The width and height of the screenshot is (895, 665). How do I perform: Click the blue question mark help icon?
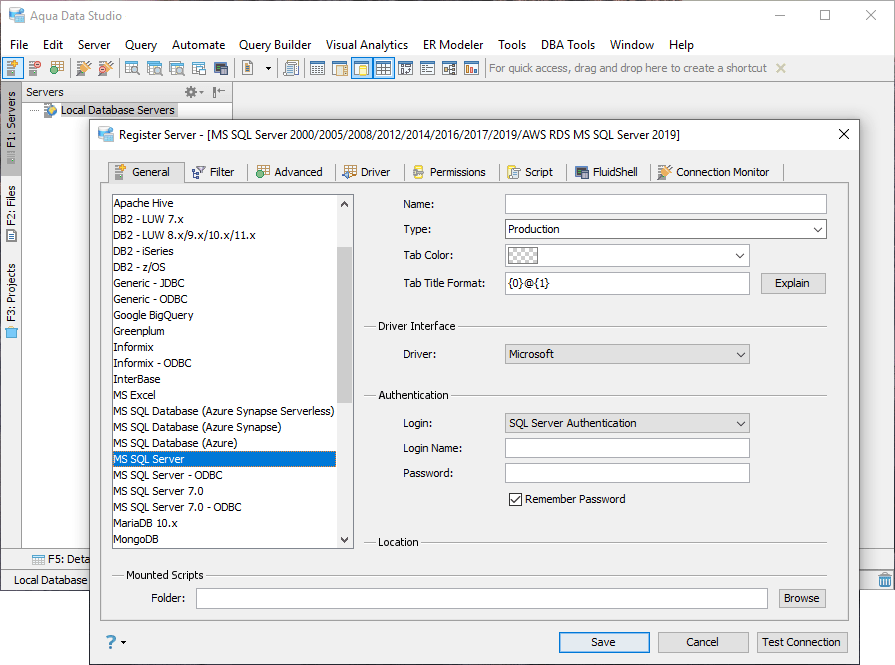(x=111, y=642)
